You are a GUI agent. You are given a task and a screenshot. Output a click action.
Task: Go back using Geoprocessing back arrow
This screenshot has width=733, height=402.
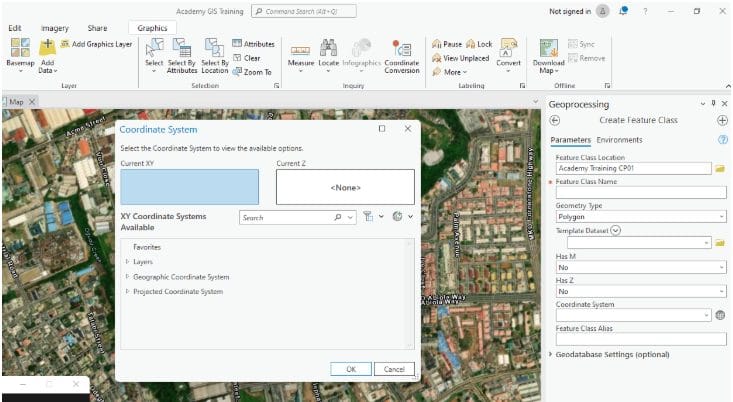point(555,120)
